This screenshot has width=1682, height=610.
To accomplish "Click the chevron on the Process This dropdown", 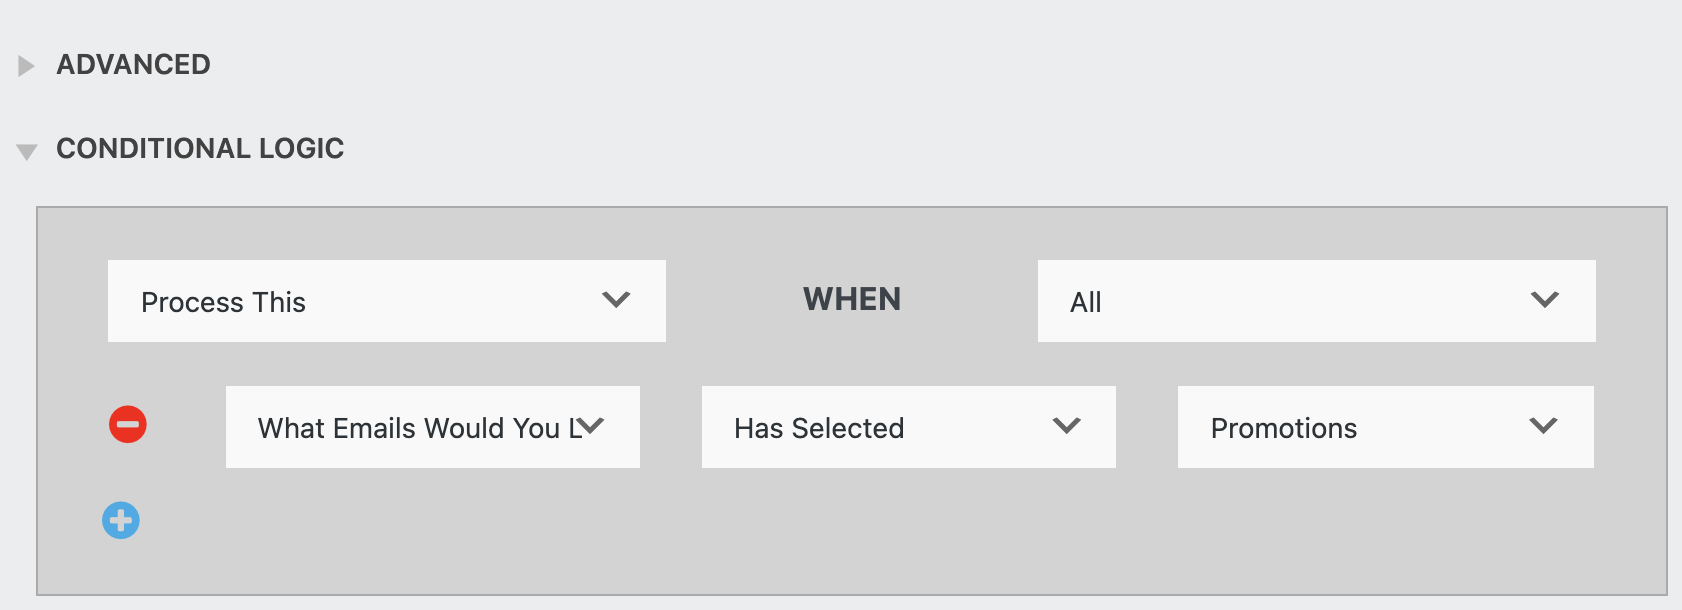I will (x=617, y=300).
